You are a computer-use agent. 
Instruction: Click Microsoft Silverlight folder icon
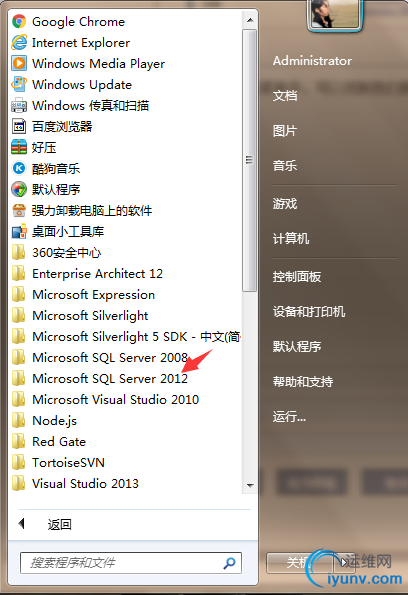(x=19, y=315)
